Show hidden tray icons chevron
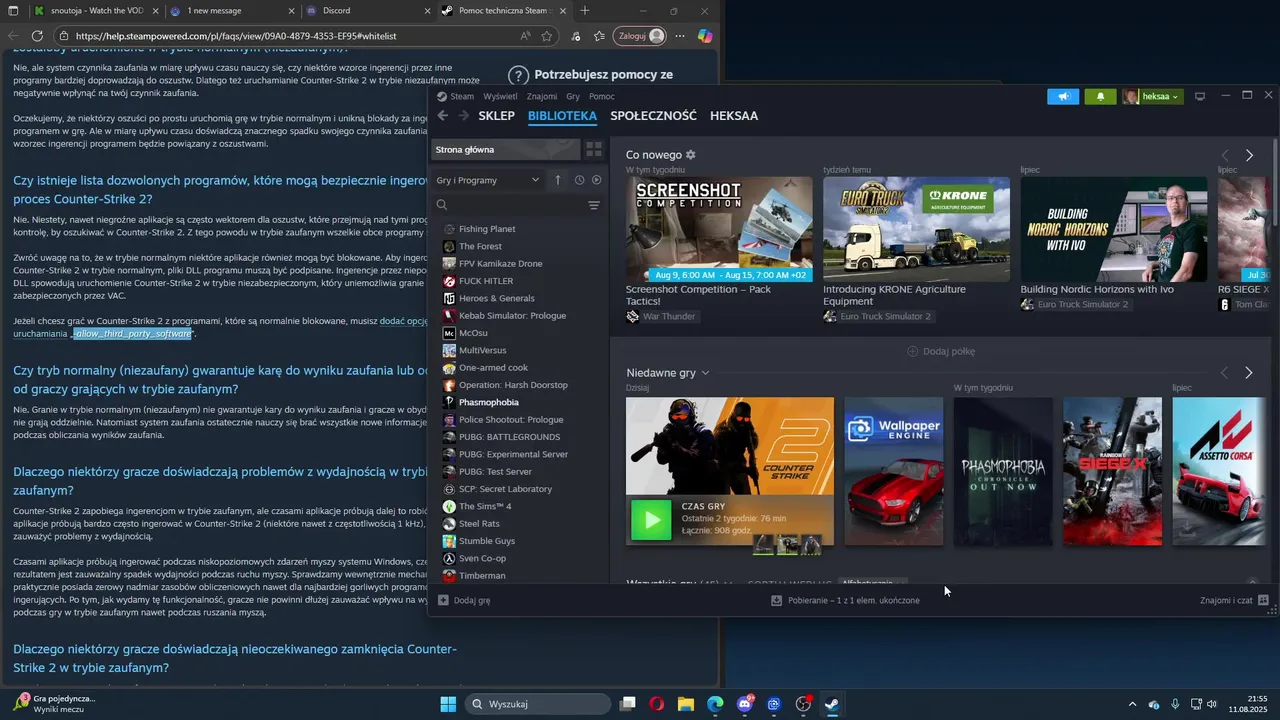Screen dimensions: 1280x720 click(x=1132, y=704)
